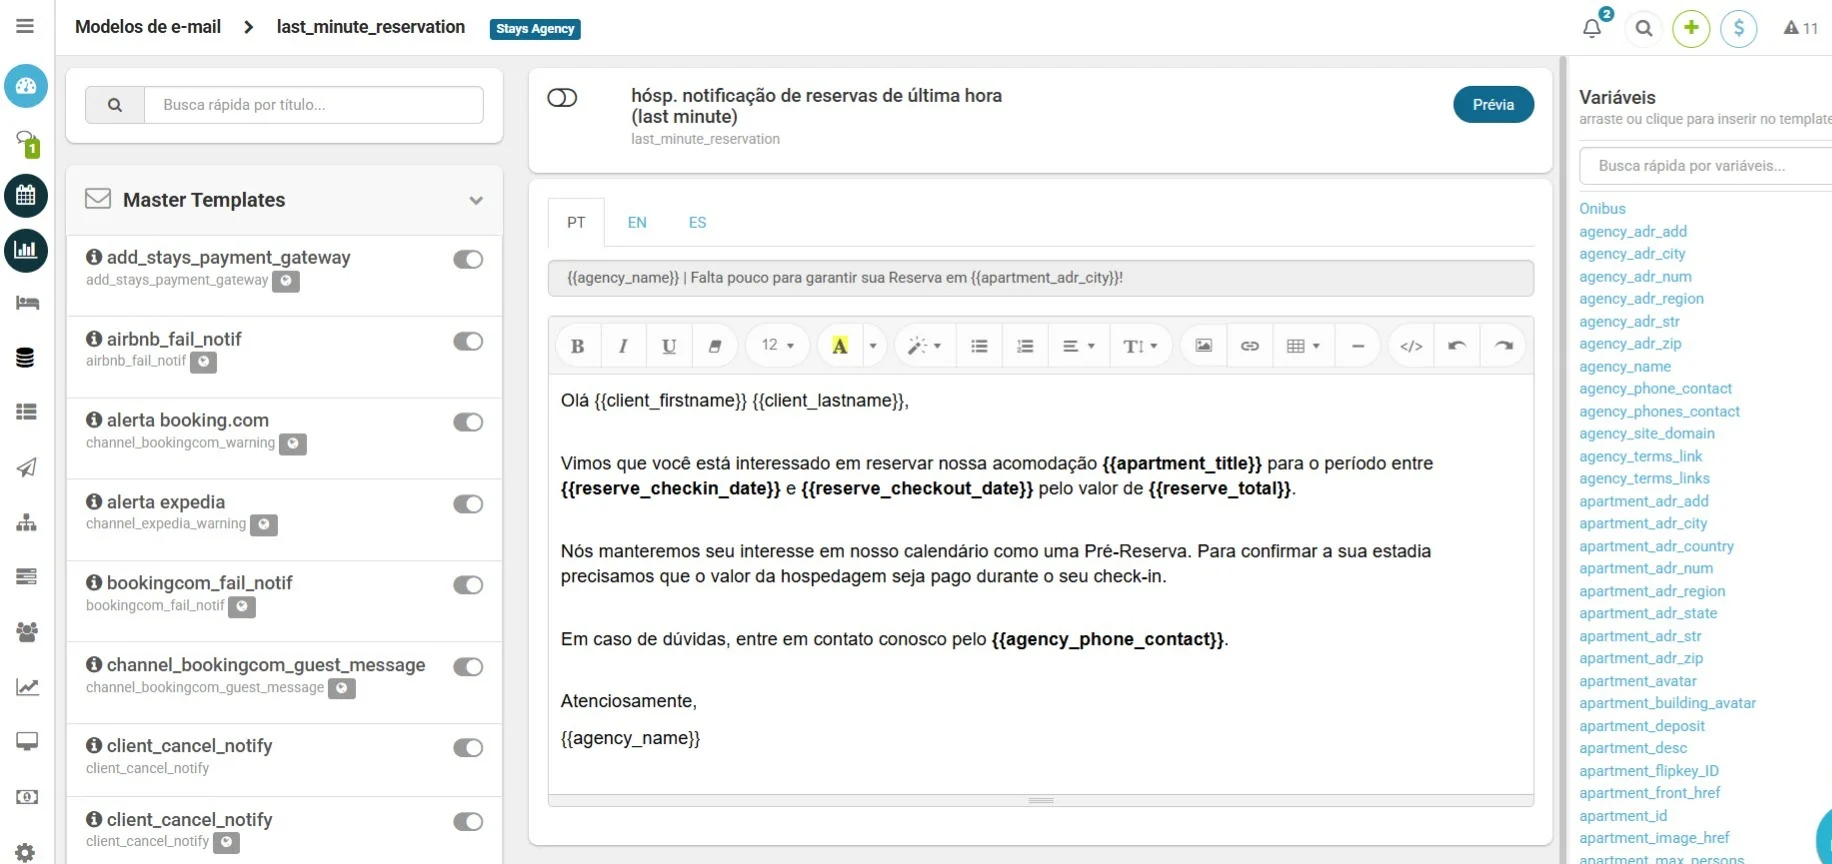Open the dashboard gauge icon in sidebar
Image resolution: width=1832 pixels, height=864 pixels.
click(26, 86)
